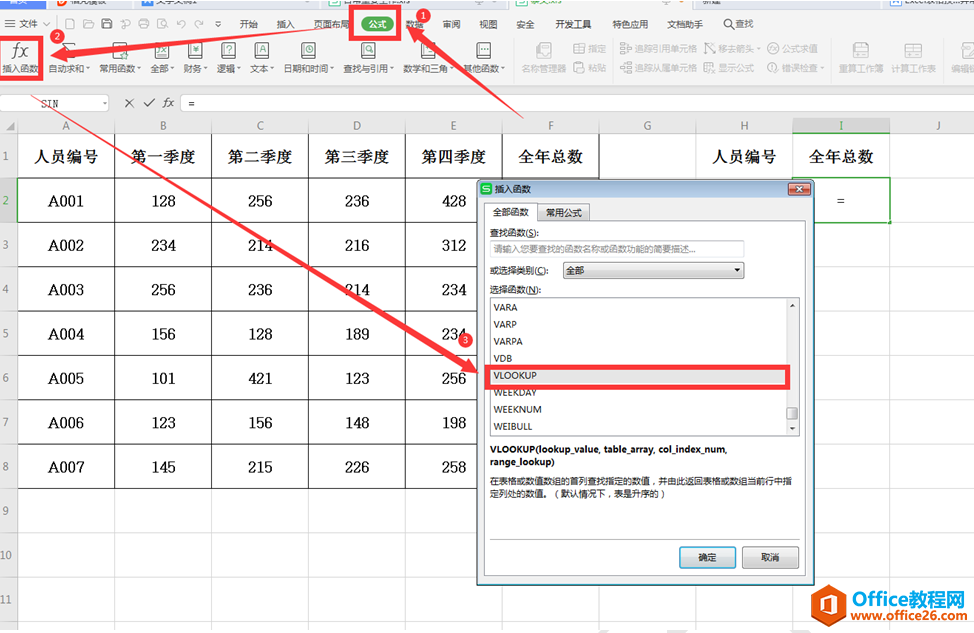Click Trace Precedents (追踪引用单元格)
Image resolution: width=974 pixels, height=633 pixels.
658,48
